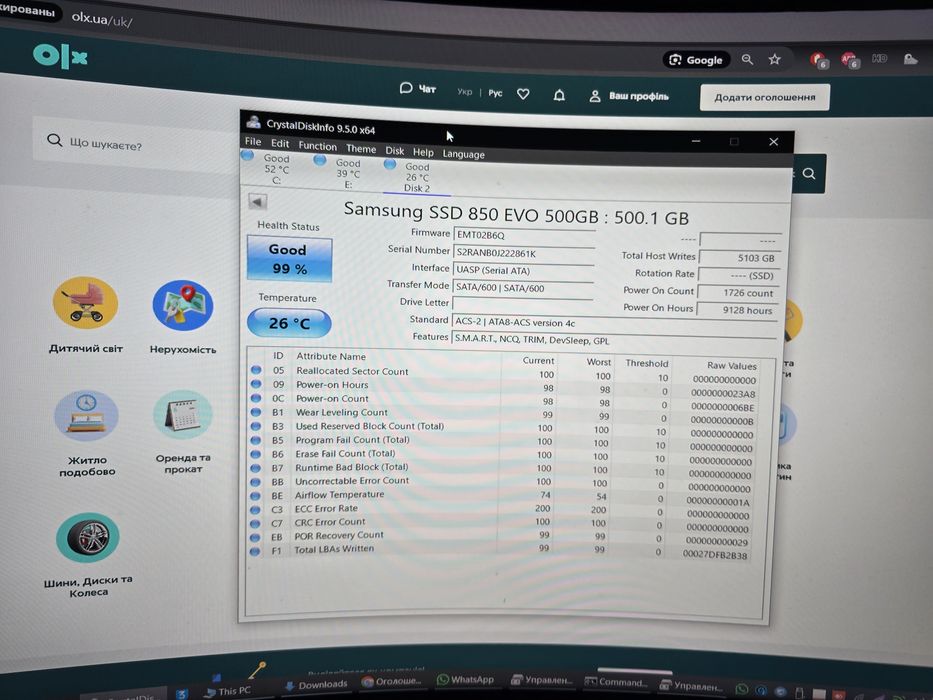933x700 pixels.
Task: Open the Оренда та прокат category
Action: point(183,432)
